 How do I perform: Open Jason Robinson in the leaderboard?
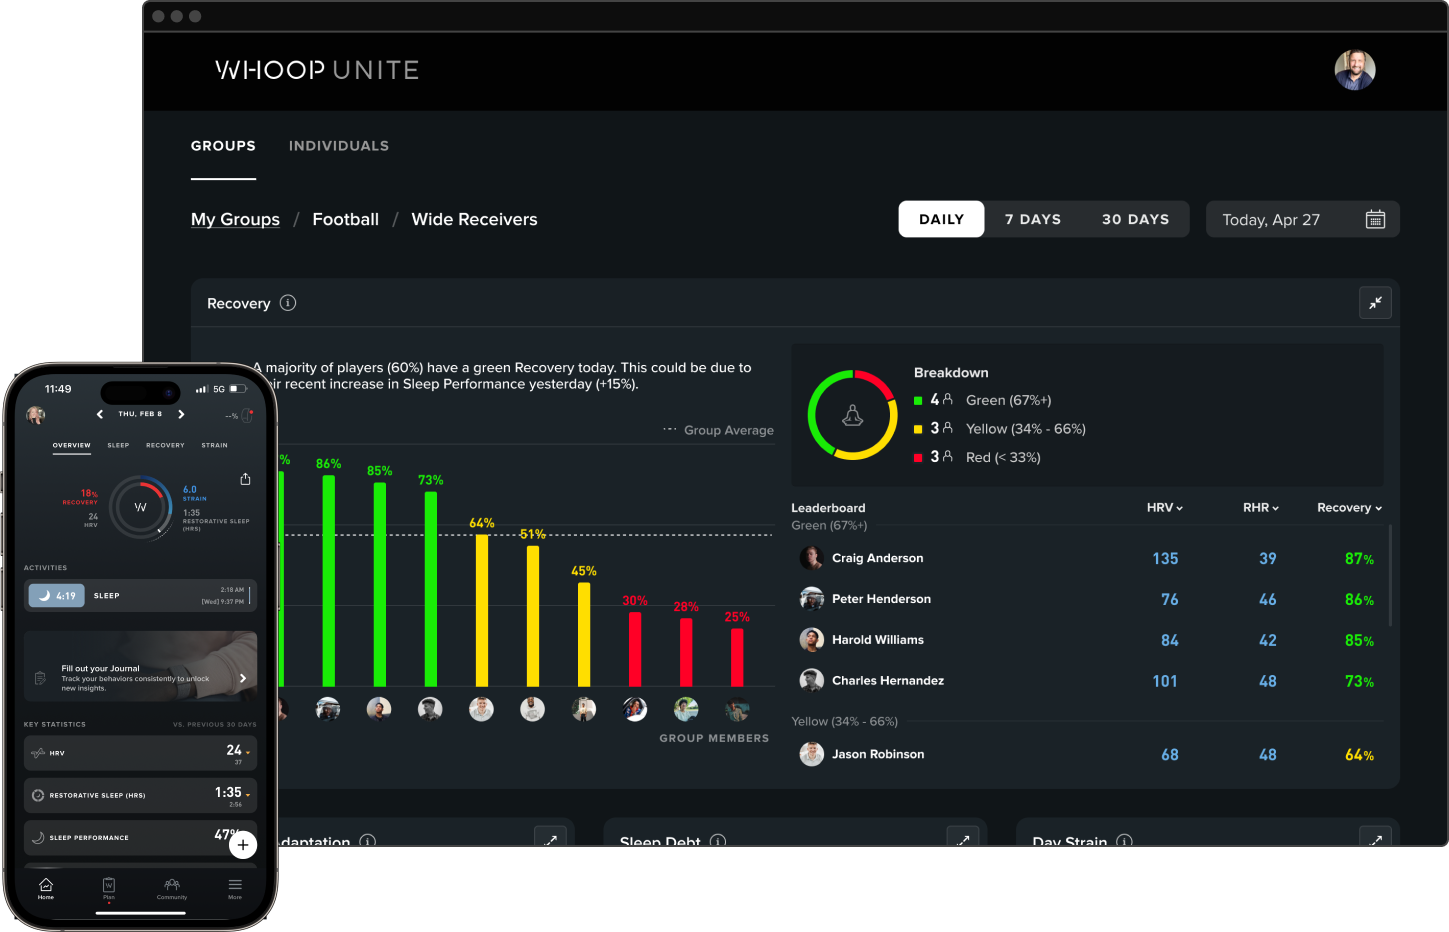click(x=1087, y=754)
